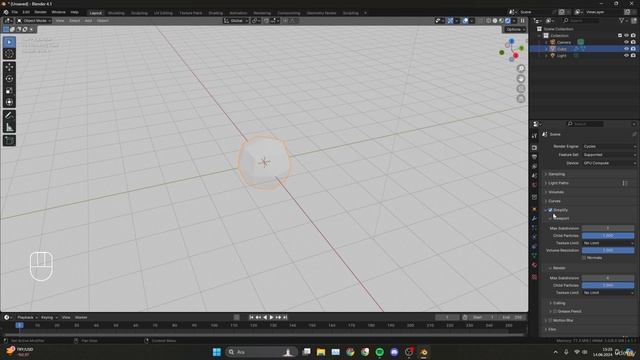Jump to the timeline end frame

(285, 317)
